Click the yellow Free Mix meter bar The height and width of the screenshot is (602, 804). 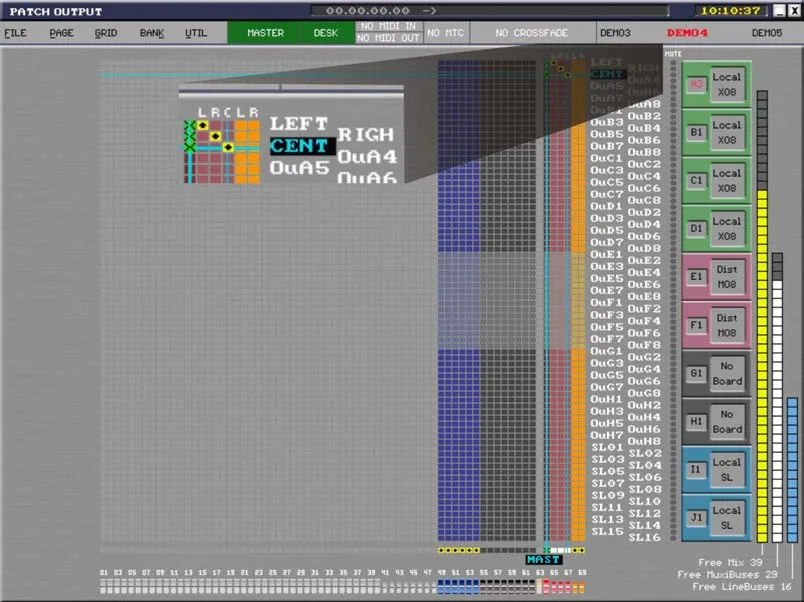coord(762,366)
